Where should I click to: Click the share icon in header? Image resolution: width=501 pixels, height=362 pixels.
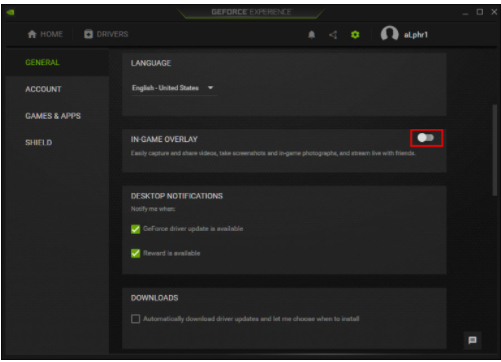333,35
